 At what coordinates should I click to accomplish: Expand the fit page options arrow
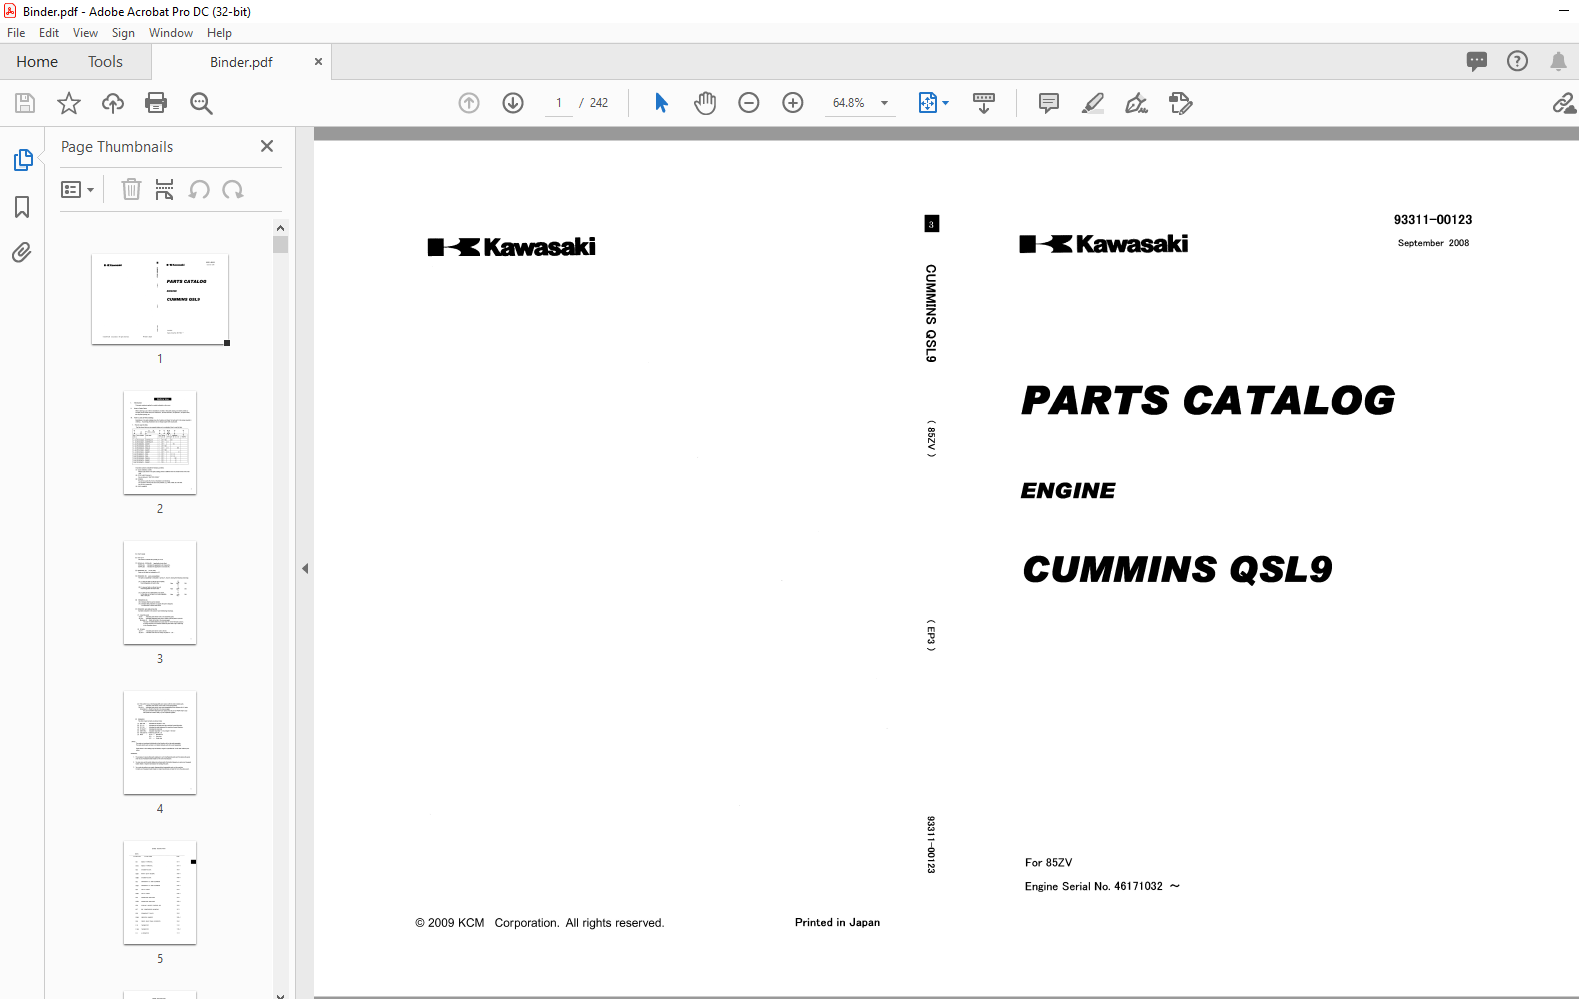[945, 103]
